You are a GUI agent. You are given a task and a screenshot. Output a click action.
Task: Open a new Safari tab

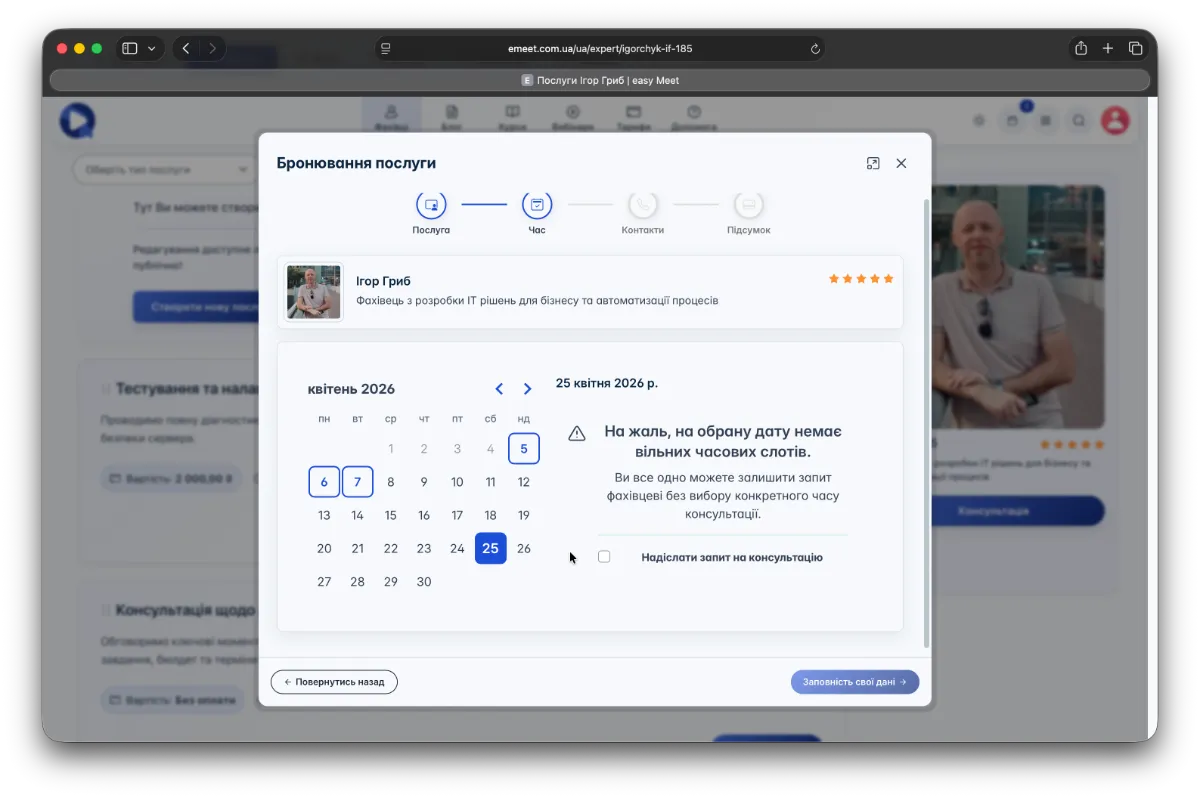(x=1108, y=48)
